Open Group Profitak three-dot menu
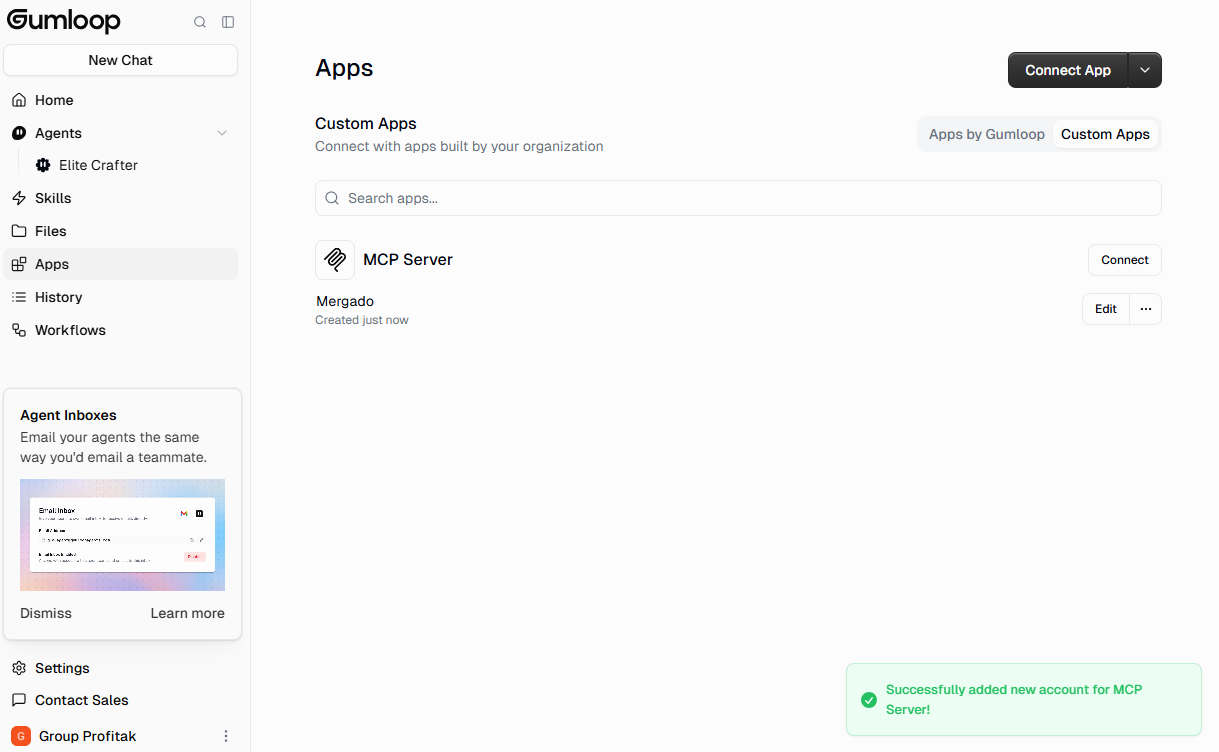This screenshot has width=1219, height=752. 226,736
